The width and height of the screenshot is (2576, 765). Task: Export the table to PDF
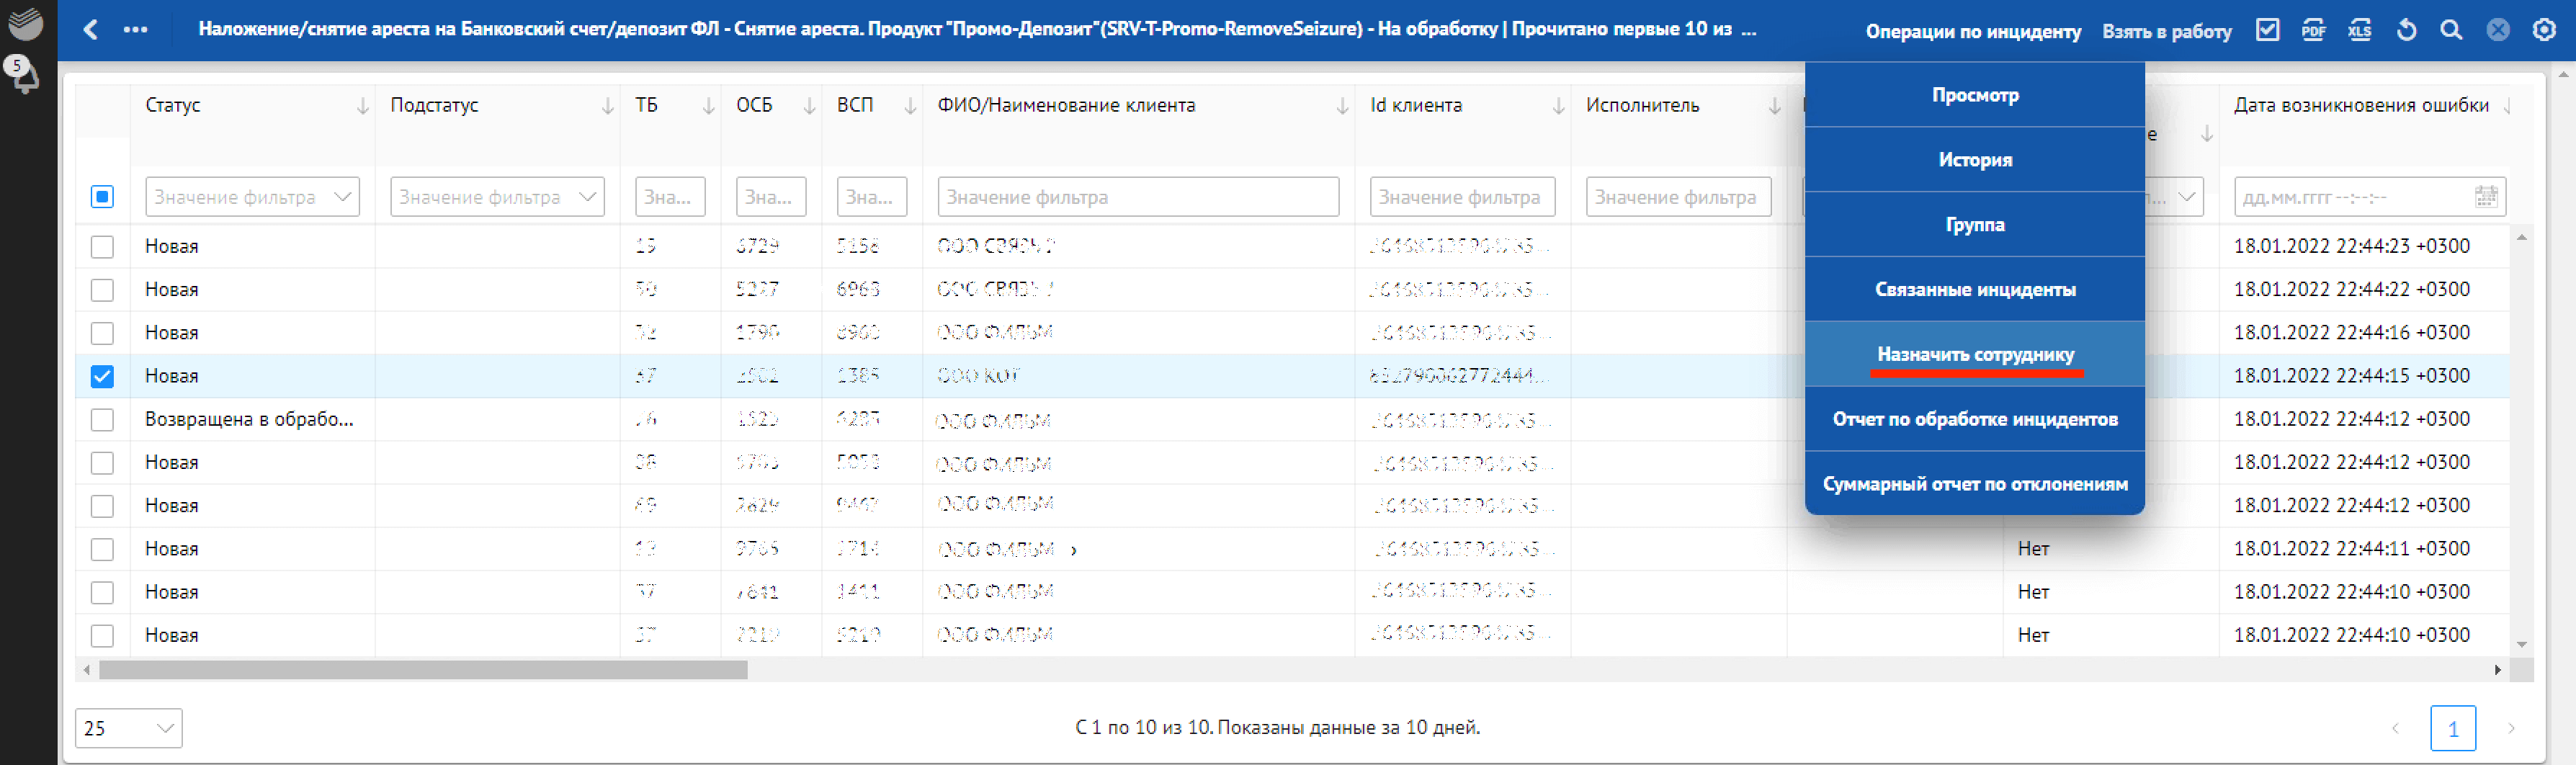tap(2313, 30)
